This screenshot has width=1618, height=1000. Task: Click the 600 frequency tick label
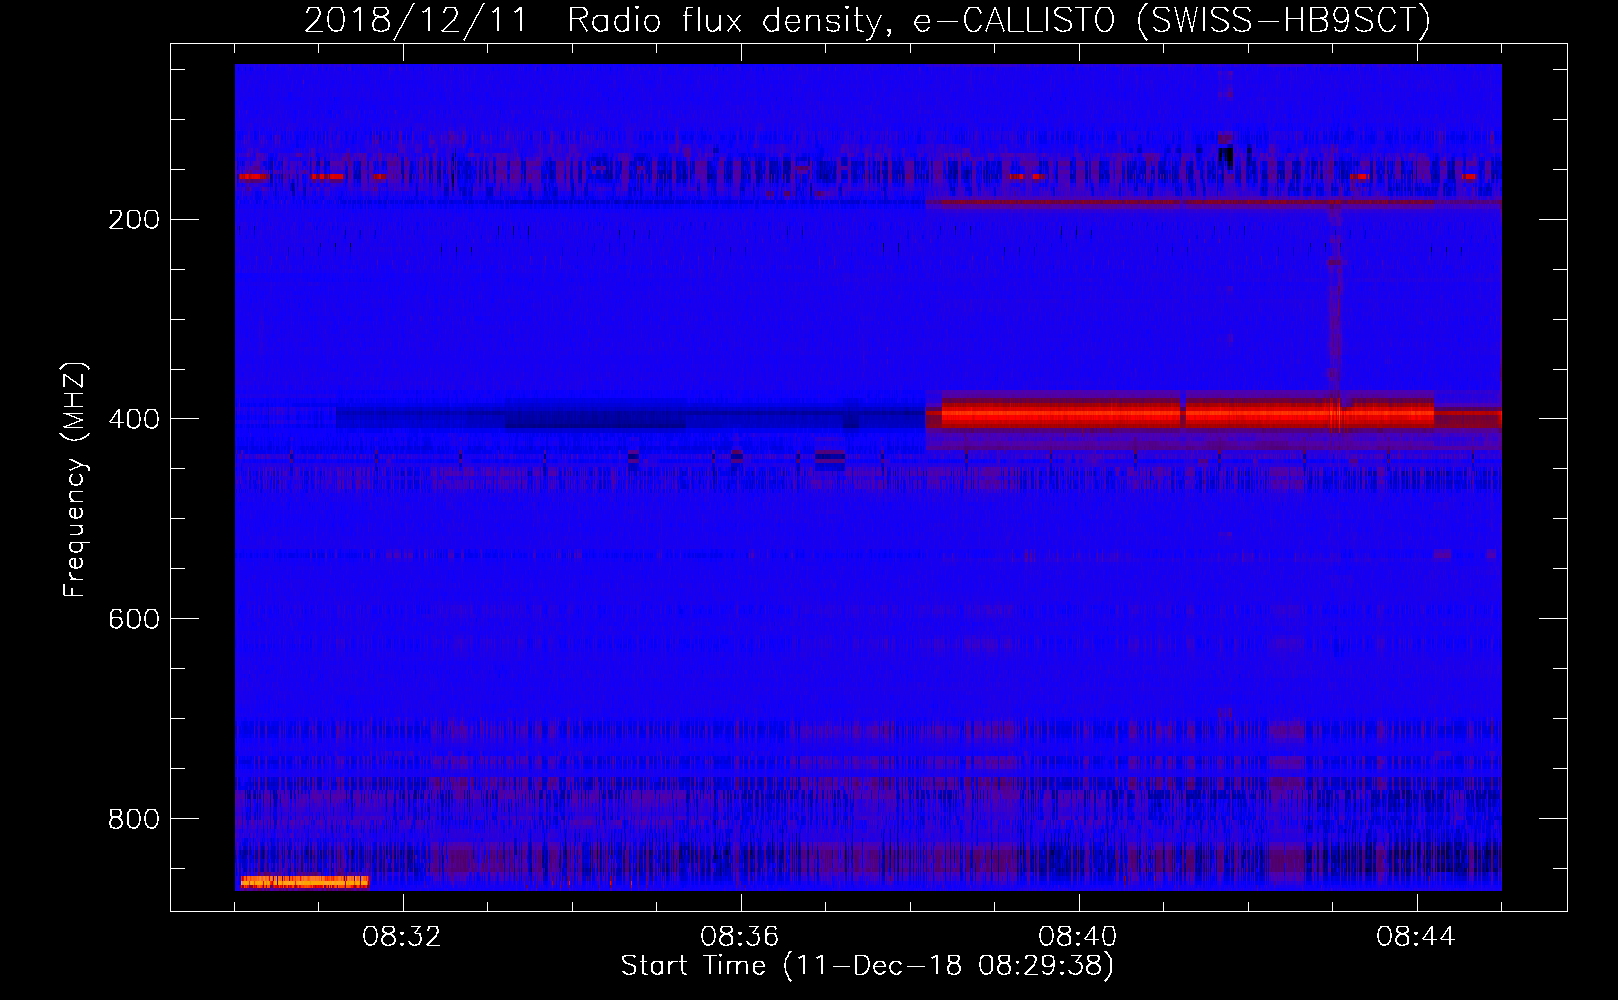(134, 620)
